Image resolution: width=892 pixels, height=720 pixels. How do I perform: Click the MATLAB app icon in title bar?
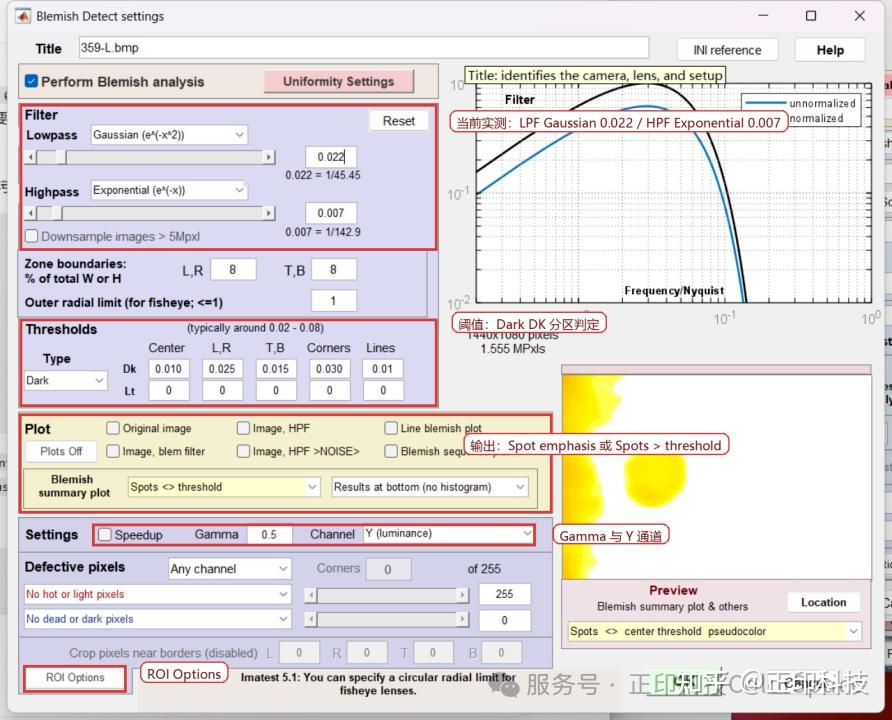click(x=23, y=16)
